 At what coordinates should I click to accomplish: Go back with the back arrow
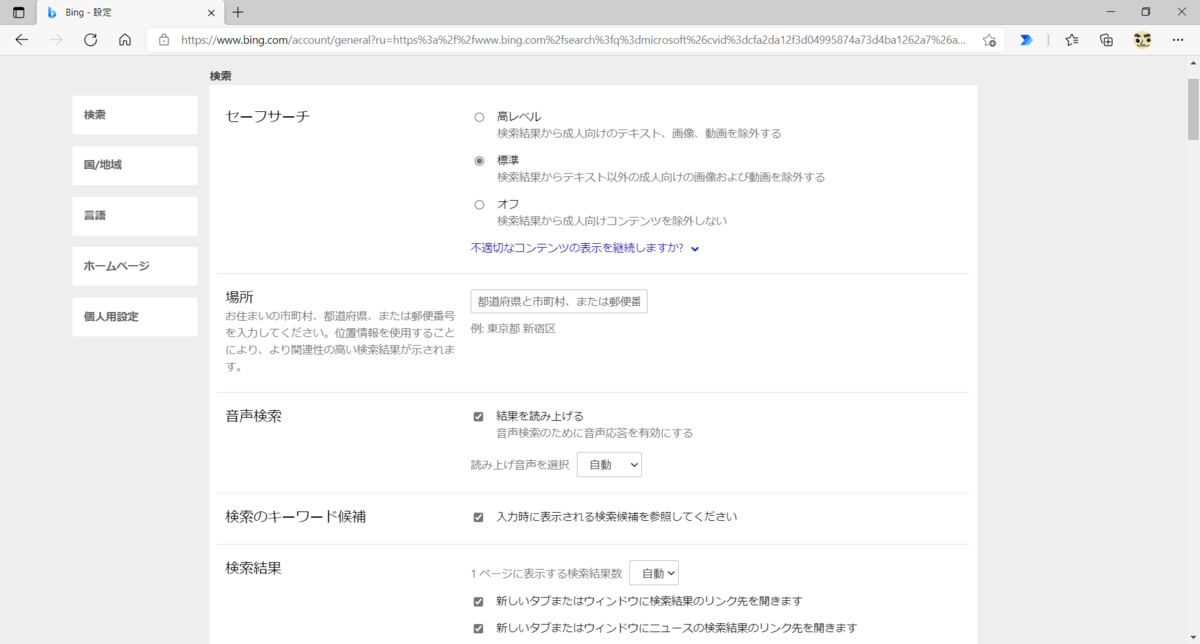(22, 40)
